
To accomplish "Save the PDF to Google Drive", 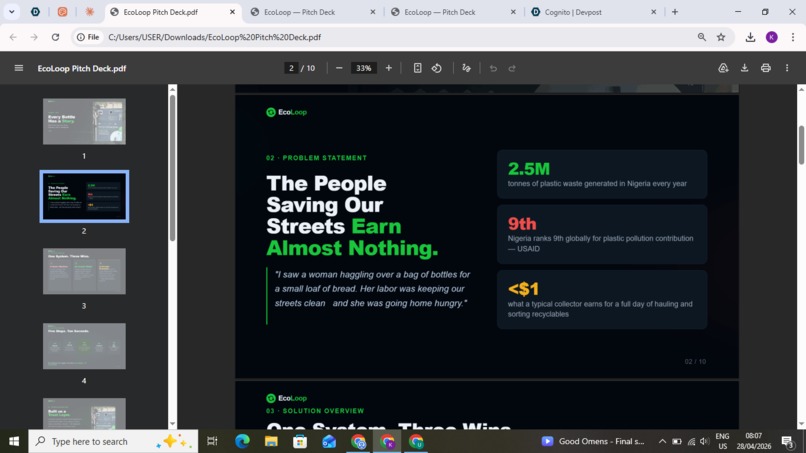I will (723, 68).
